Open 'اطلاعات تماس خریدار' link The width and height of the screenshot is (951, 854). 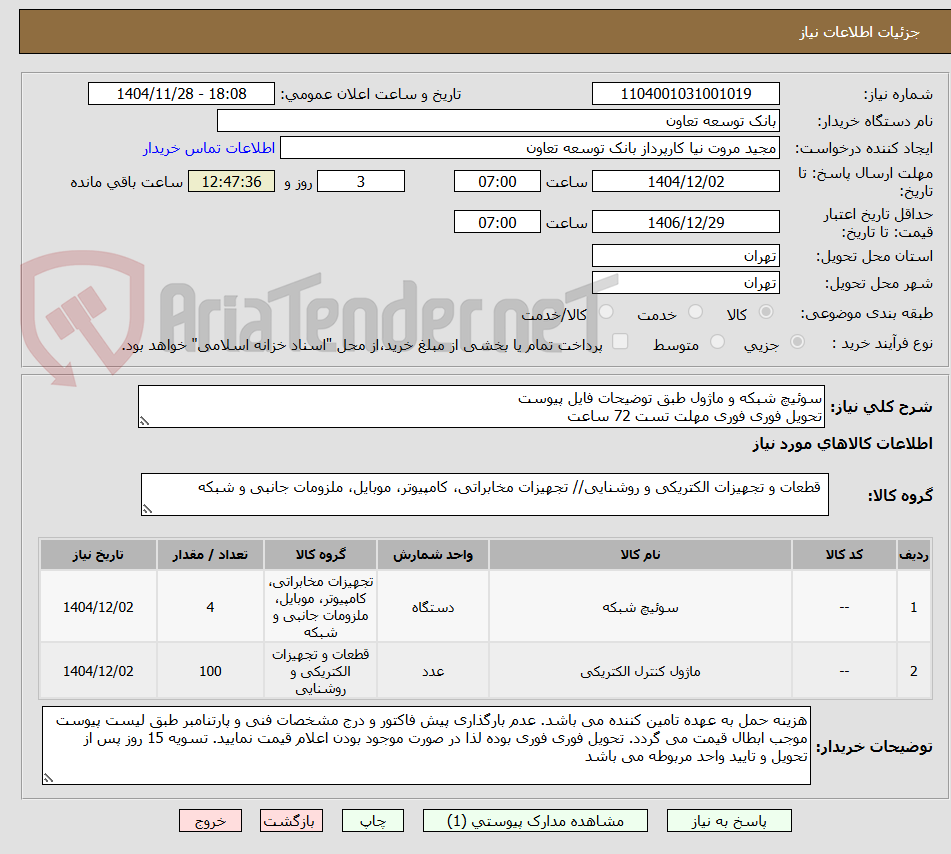209,148
